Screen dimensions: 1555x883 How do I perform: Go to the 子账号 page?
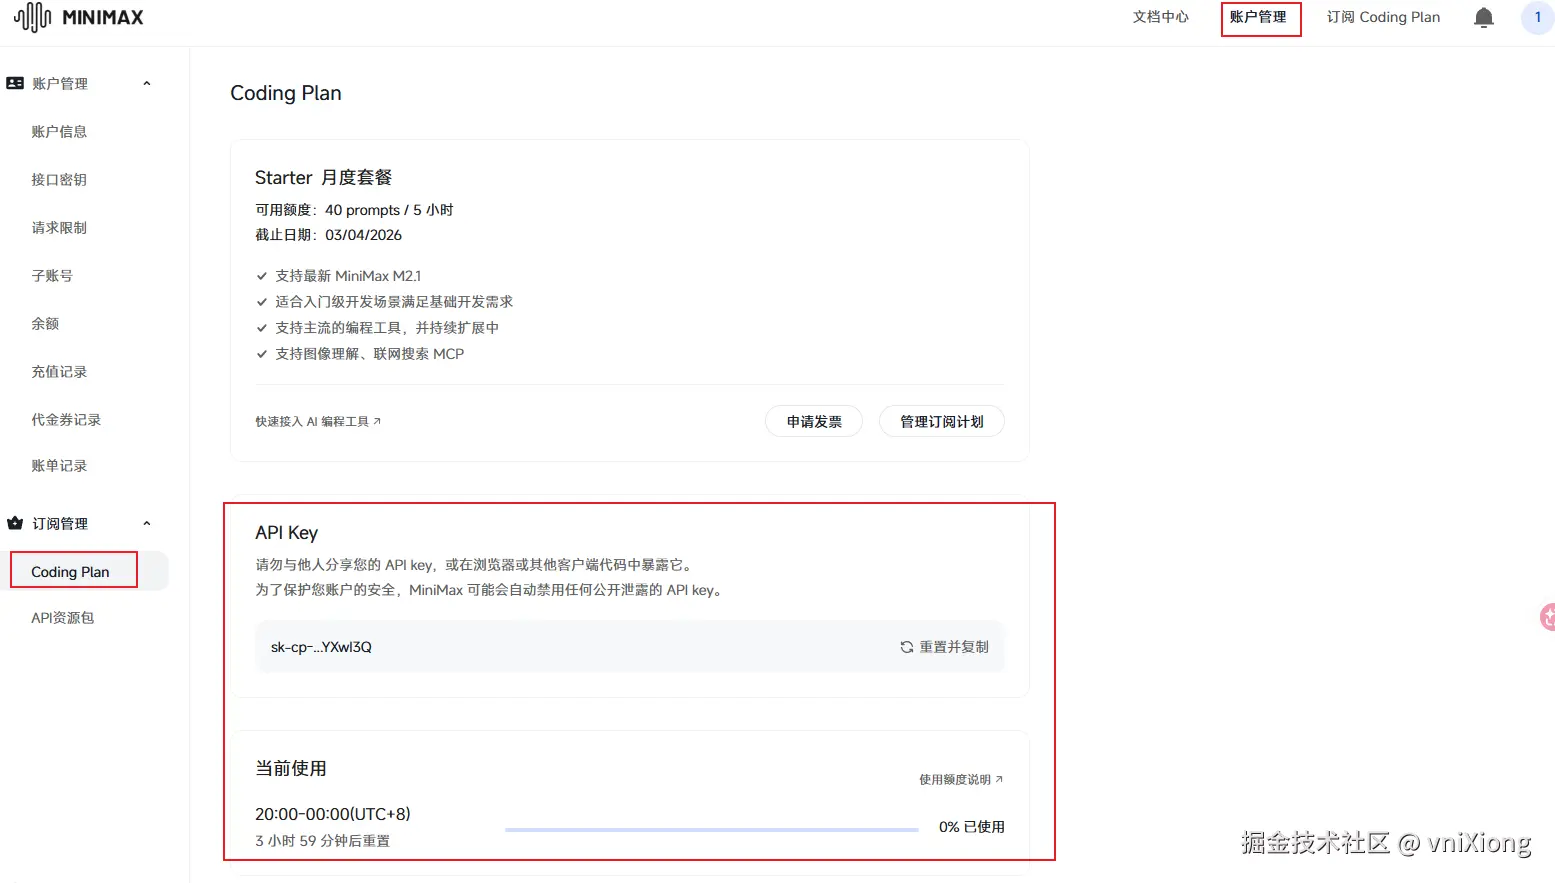pos(52,275)
